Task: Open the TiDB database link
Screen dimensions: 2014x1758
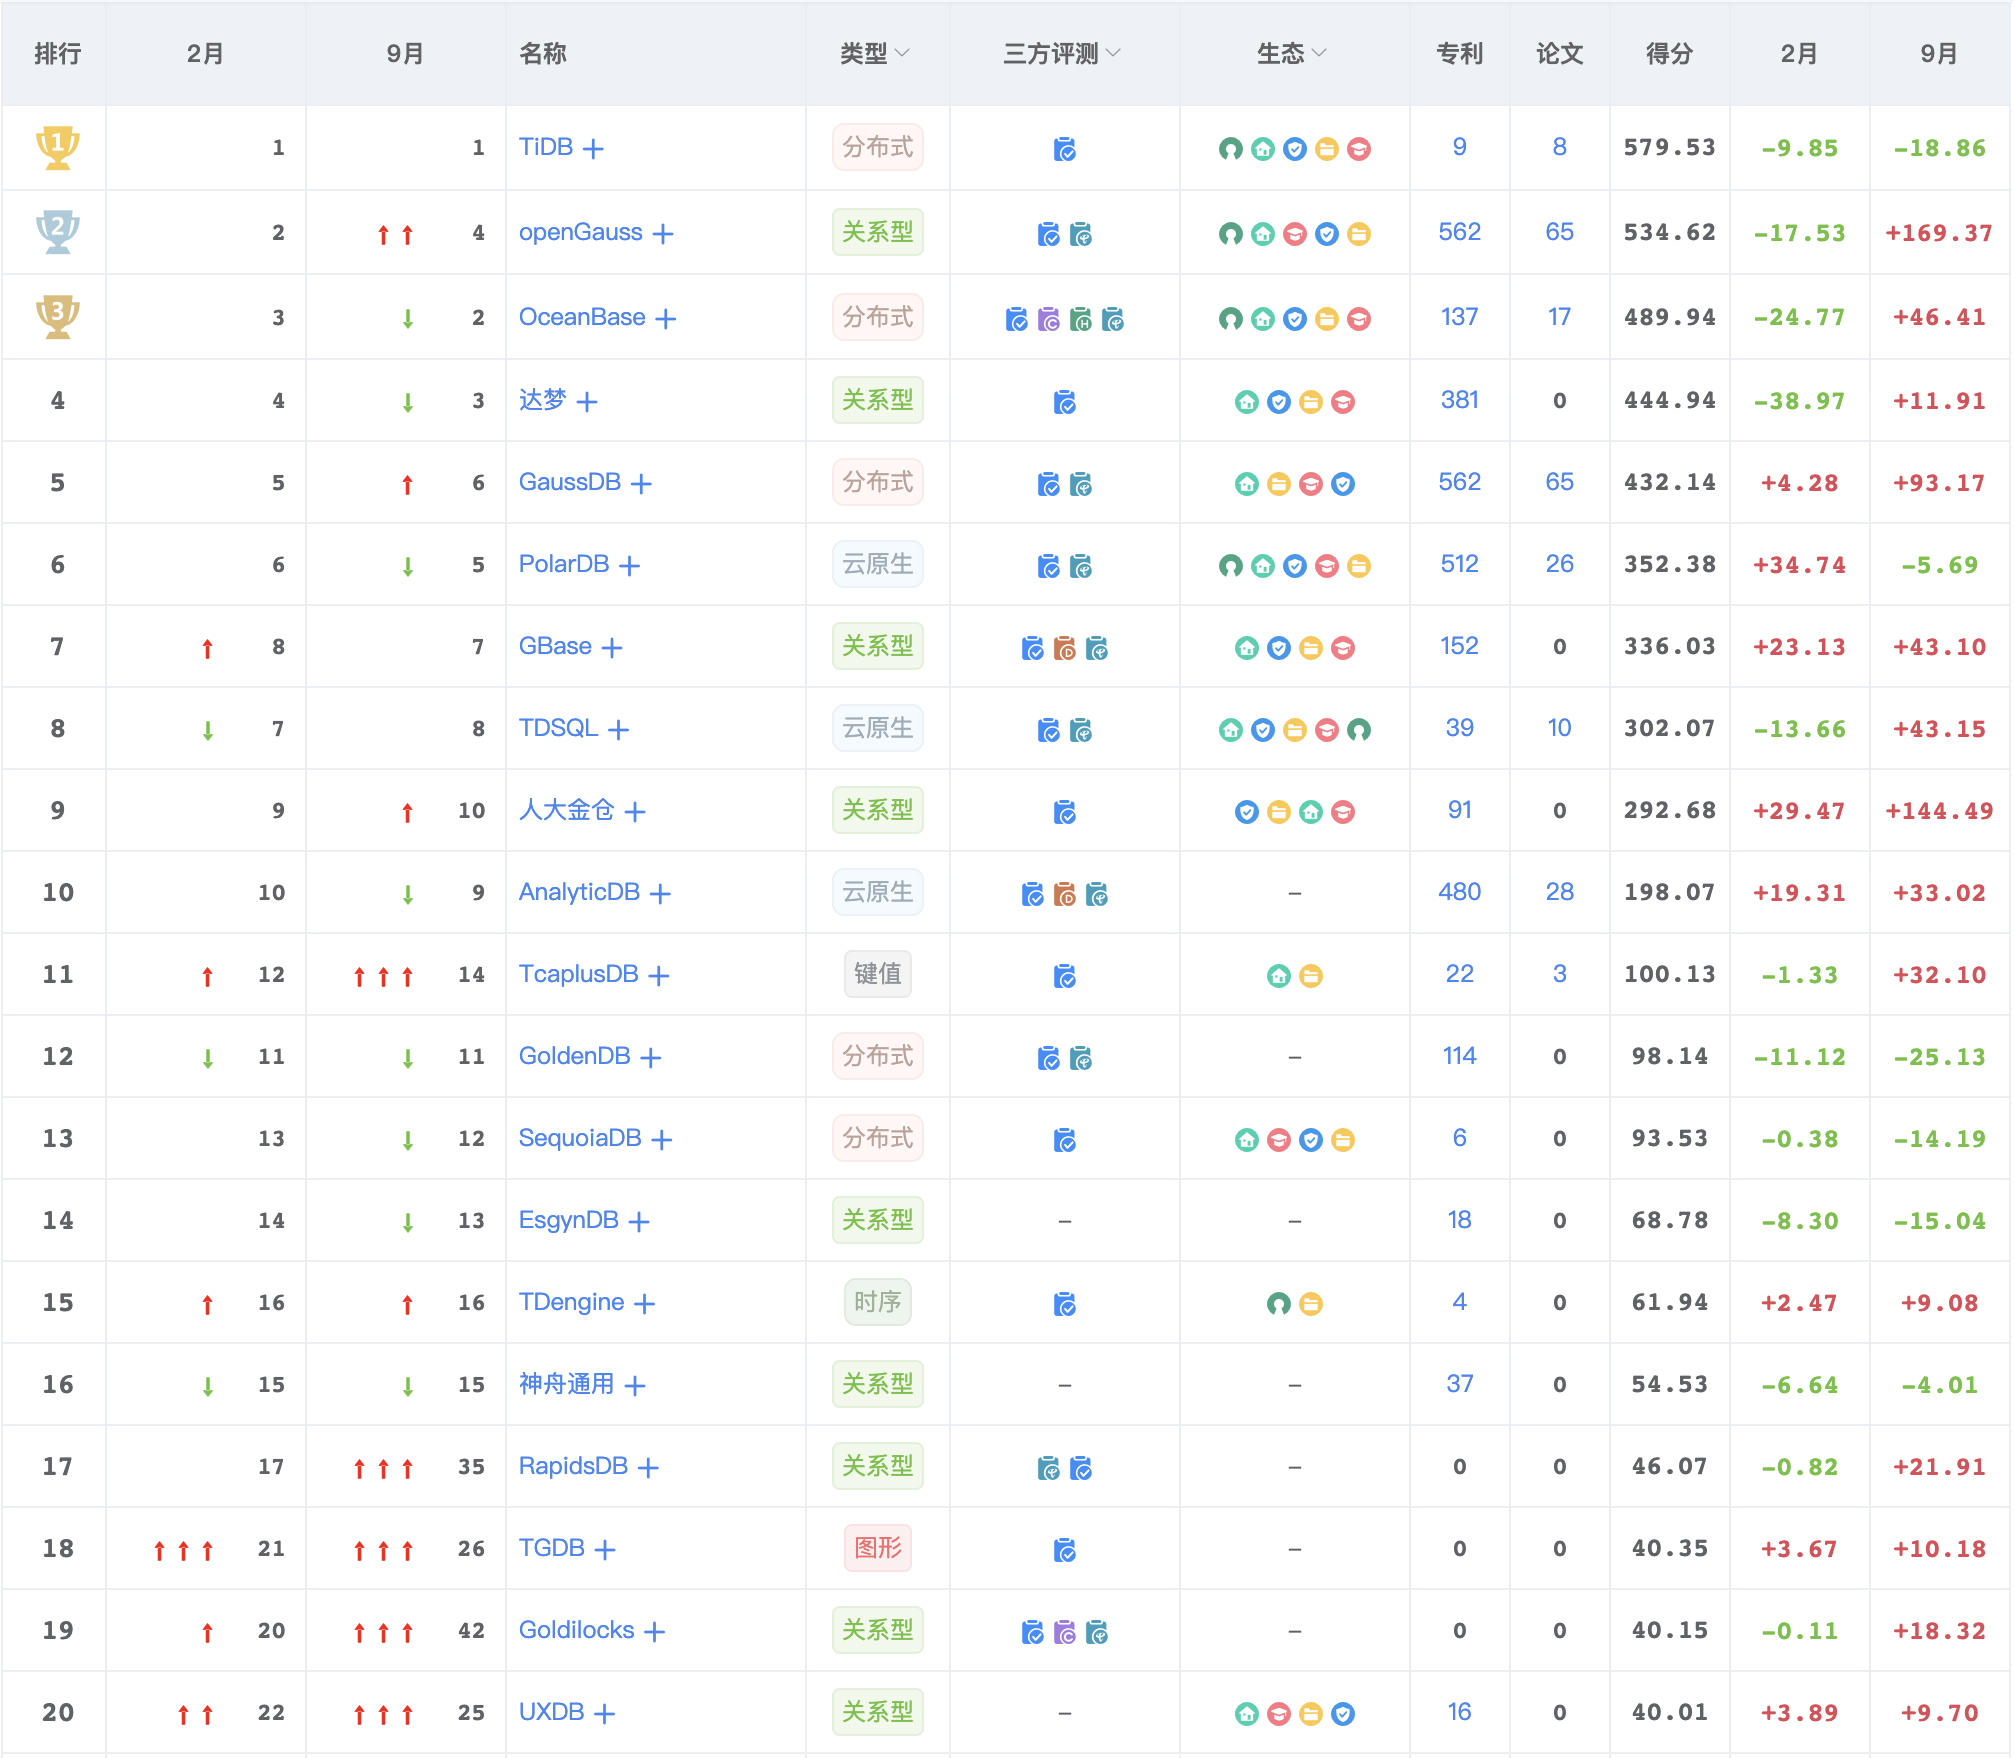Action: point(546,147)
